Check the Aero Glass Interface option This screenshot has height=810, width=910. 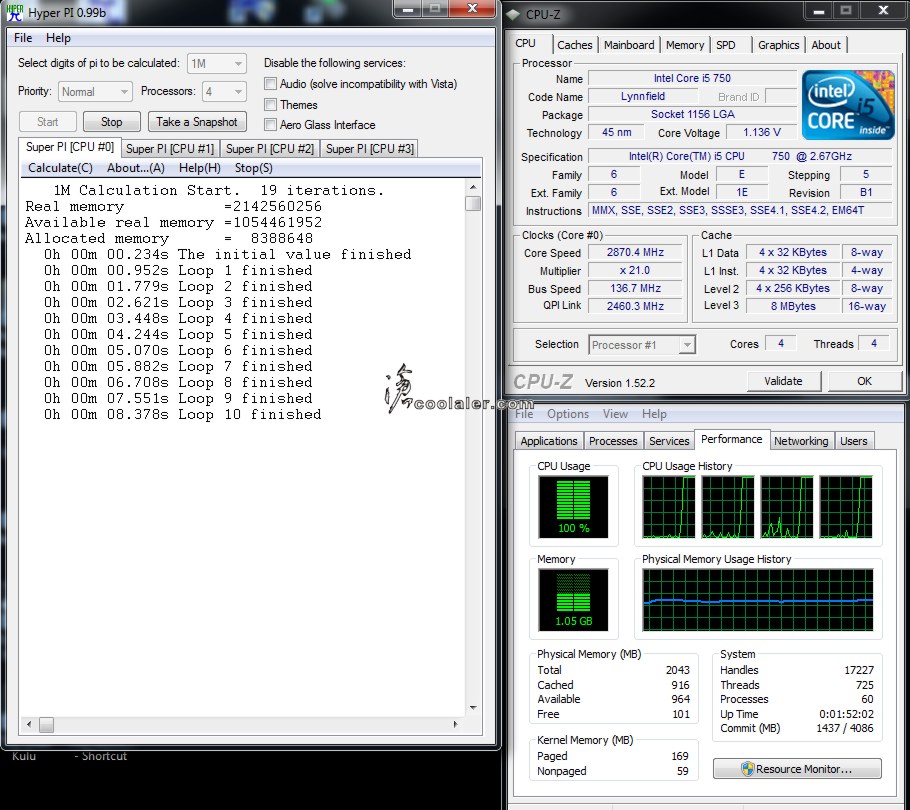(x=270, y=125)
